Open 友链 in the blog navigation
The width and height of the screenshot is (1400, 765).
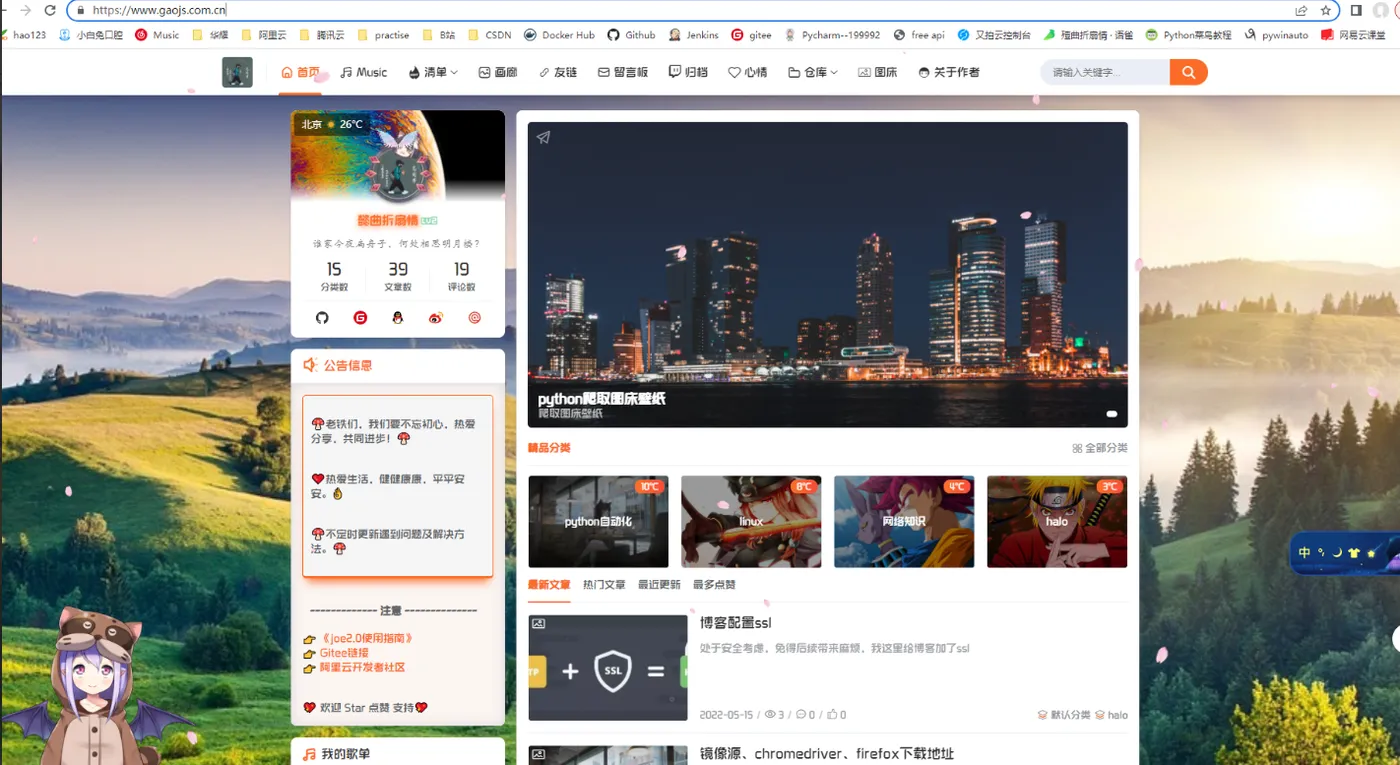click(558, 72)
